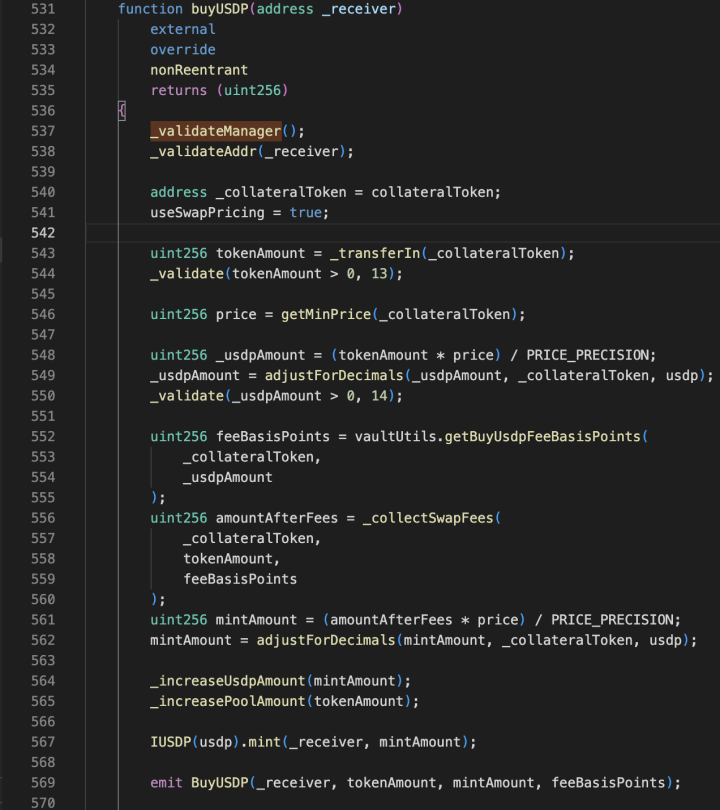Click PRICE_PRECISION on line 548

pos(588,355)
